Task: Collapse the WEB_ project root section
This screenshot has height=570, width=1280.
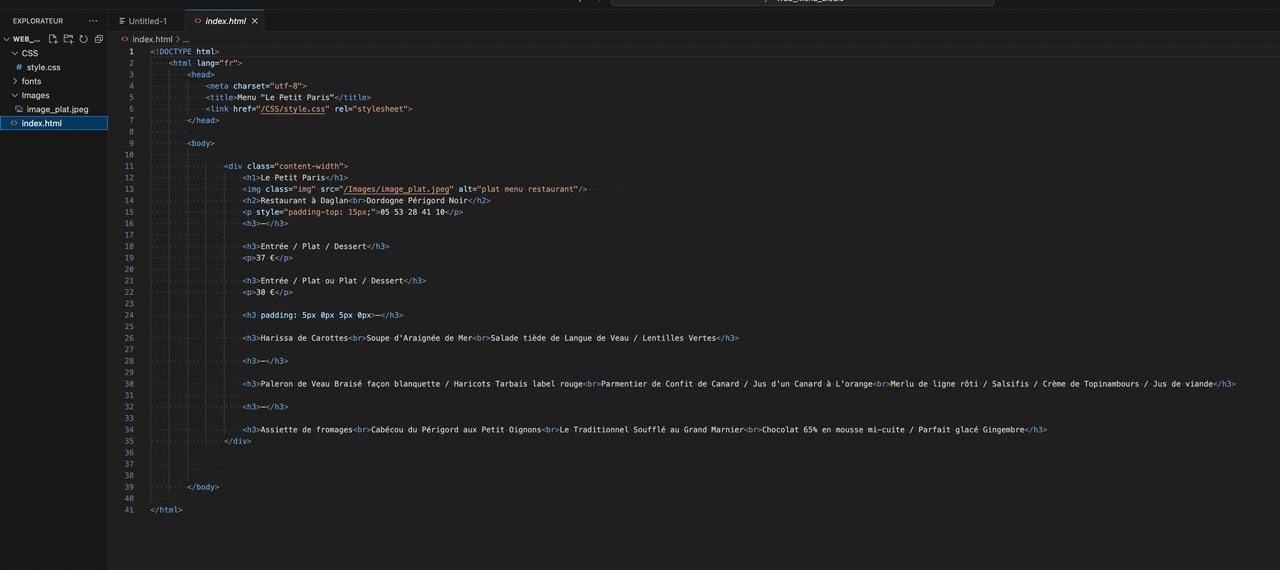Action: 6,39
